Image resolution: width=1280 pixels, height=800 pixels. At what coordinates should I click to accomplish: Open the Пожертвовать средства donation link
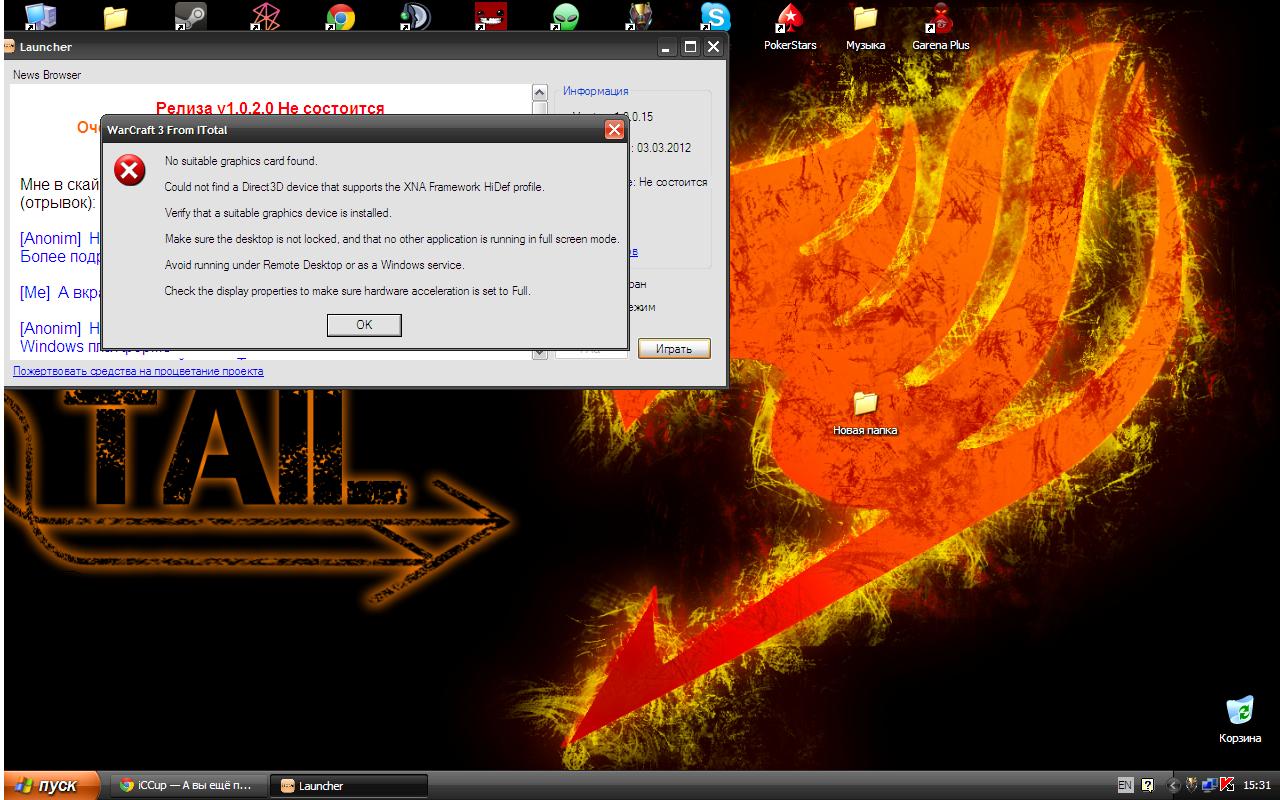tap(138, 371)
